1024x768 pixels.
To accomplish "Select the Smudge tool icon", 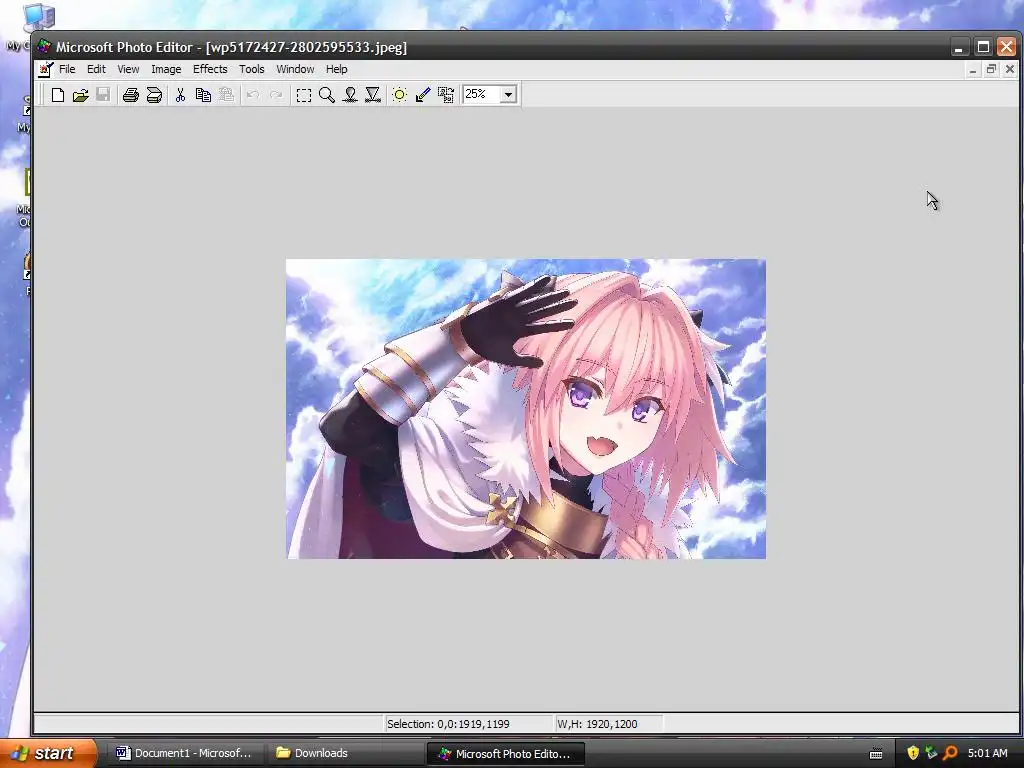I will (350, 95).
